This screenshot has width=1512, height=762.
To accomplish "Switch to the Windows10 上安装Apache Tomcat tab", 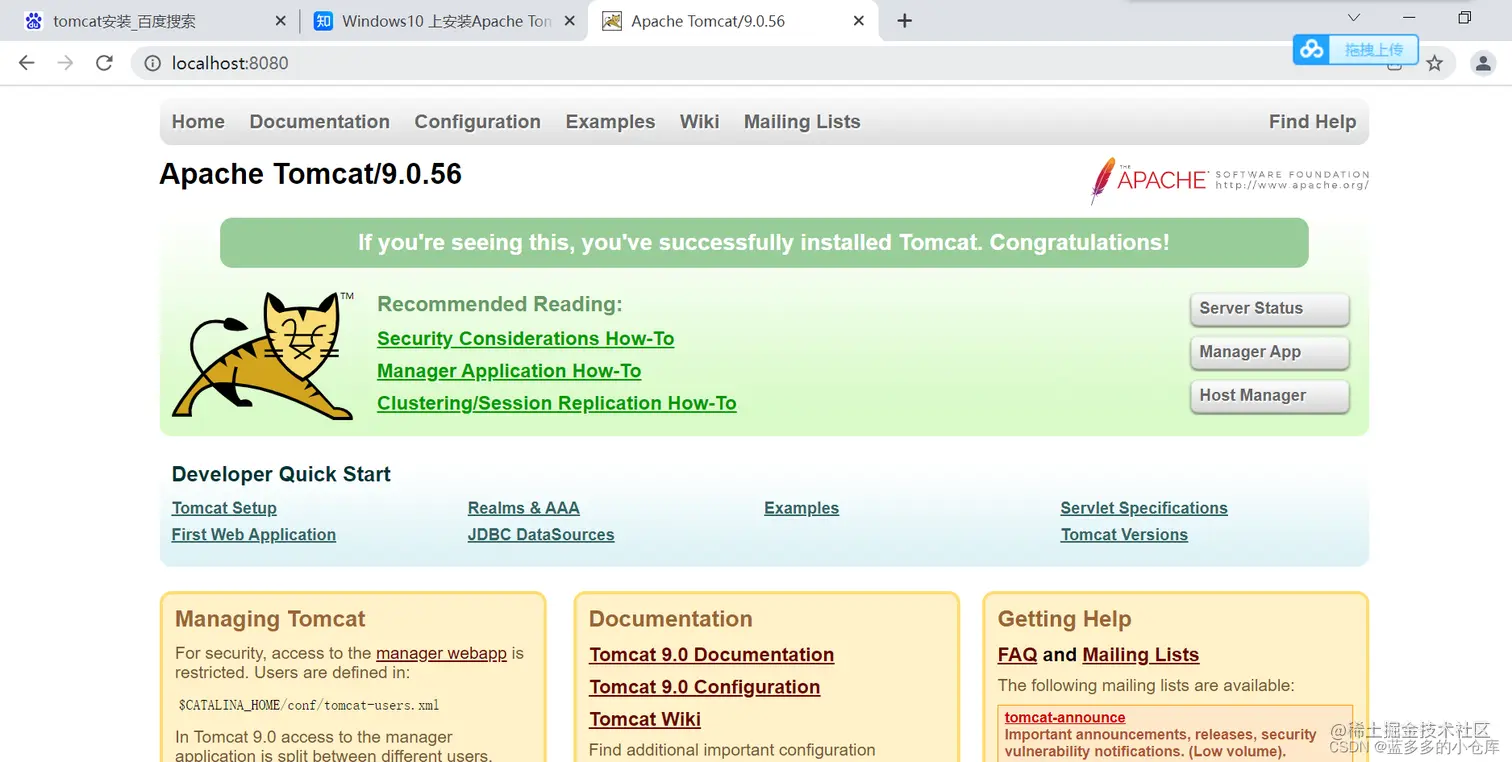I will pos(445,21).
